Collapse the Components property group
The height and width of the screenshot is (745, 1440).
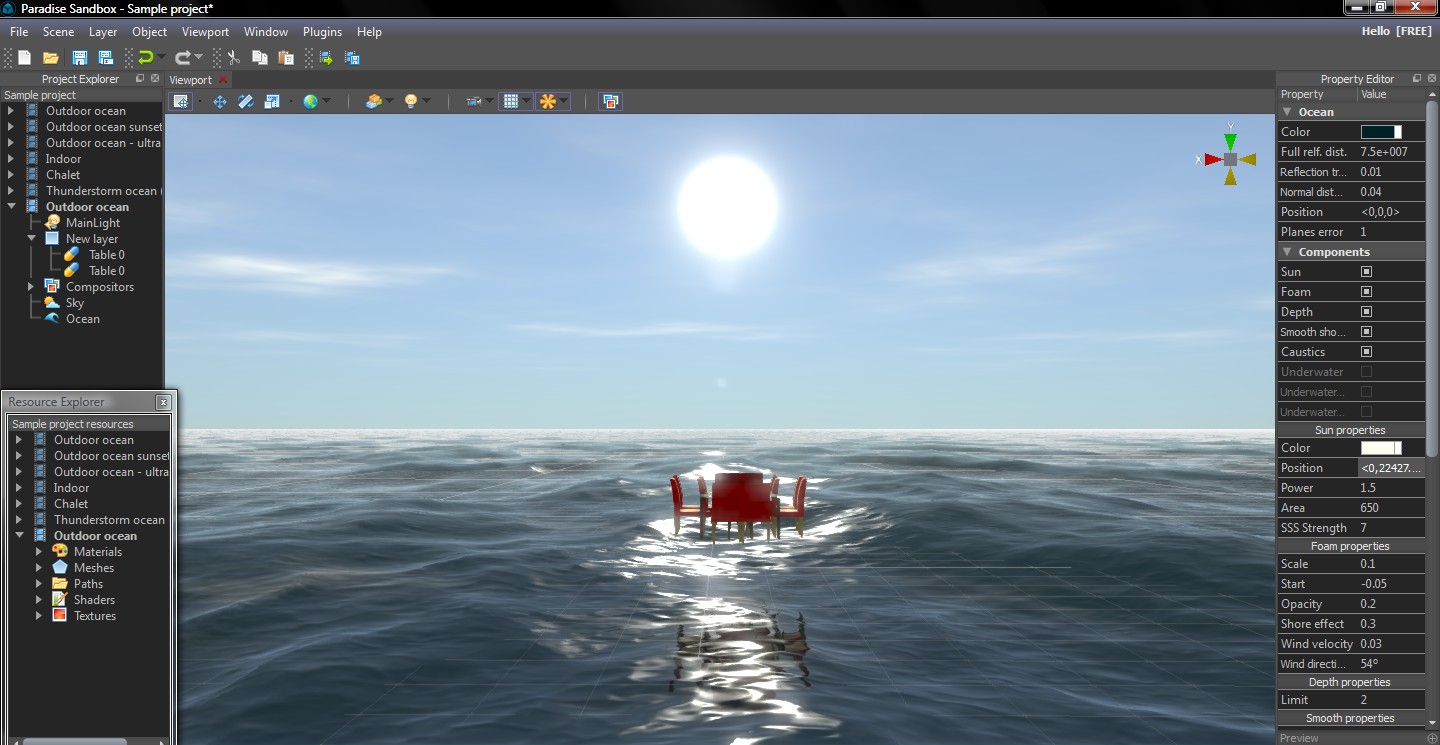(x=1287, y=252)
